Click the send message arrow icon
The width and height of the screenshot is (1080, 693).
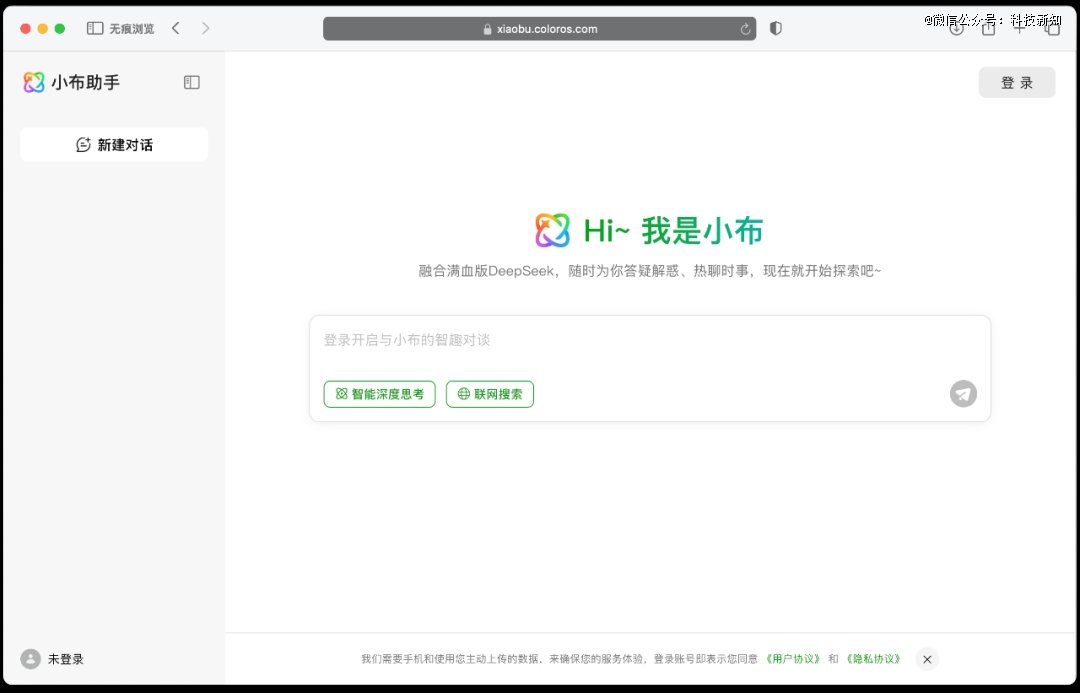(x=963, y=394)
